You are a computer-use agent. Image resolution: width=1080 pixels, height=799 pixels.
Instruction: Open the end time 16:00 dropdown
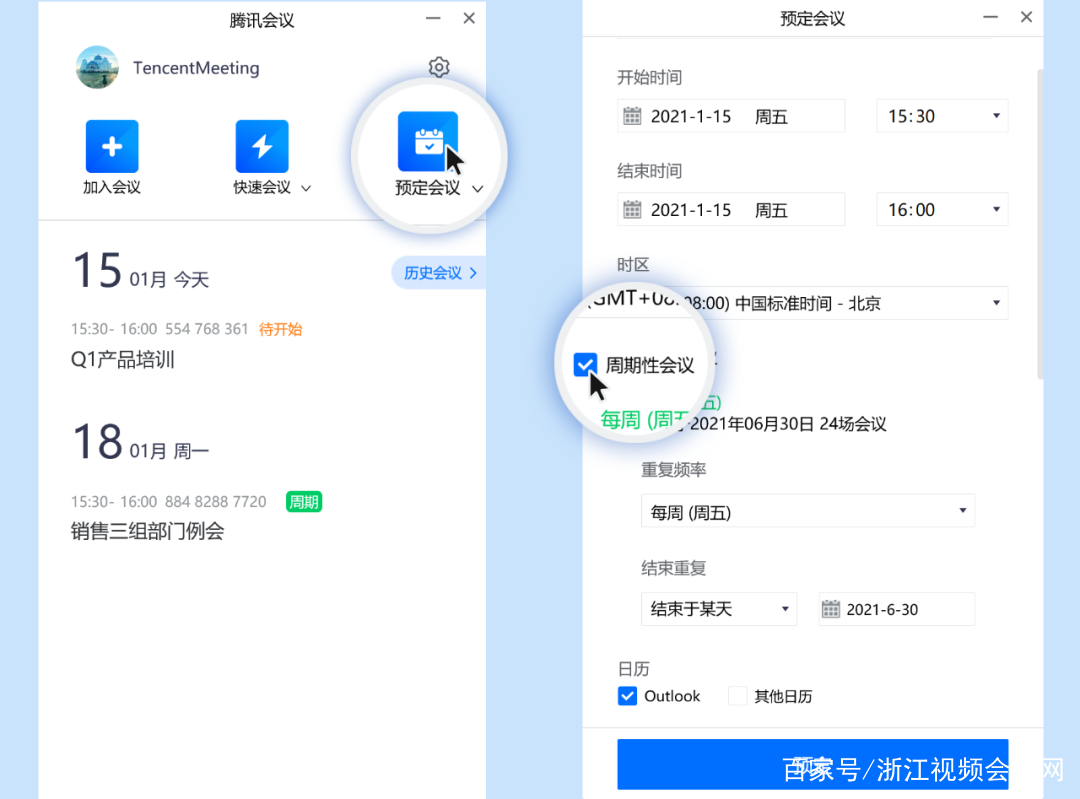point(942,209)
